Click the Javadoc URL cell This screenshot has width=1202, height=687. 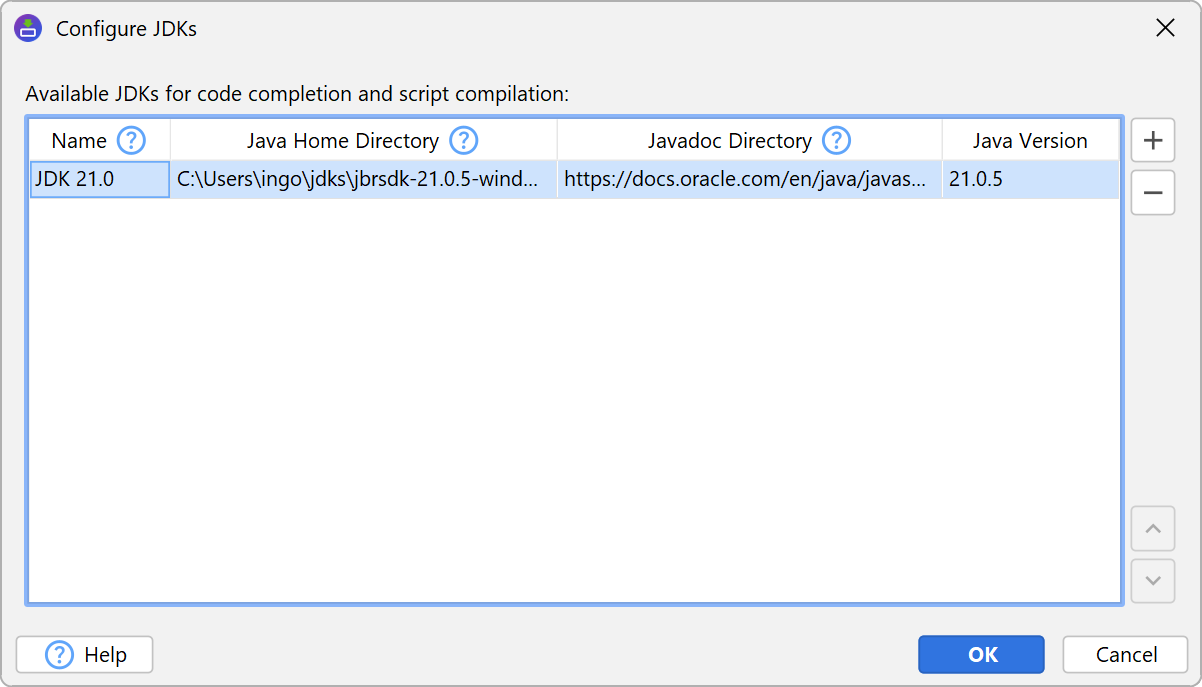coord(749,180)
